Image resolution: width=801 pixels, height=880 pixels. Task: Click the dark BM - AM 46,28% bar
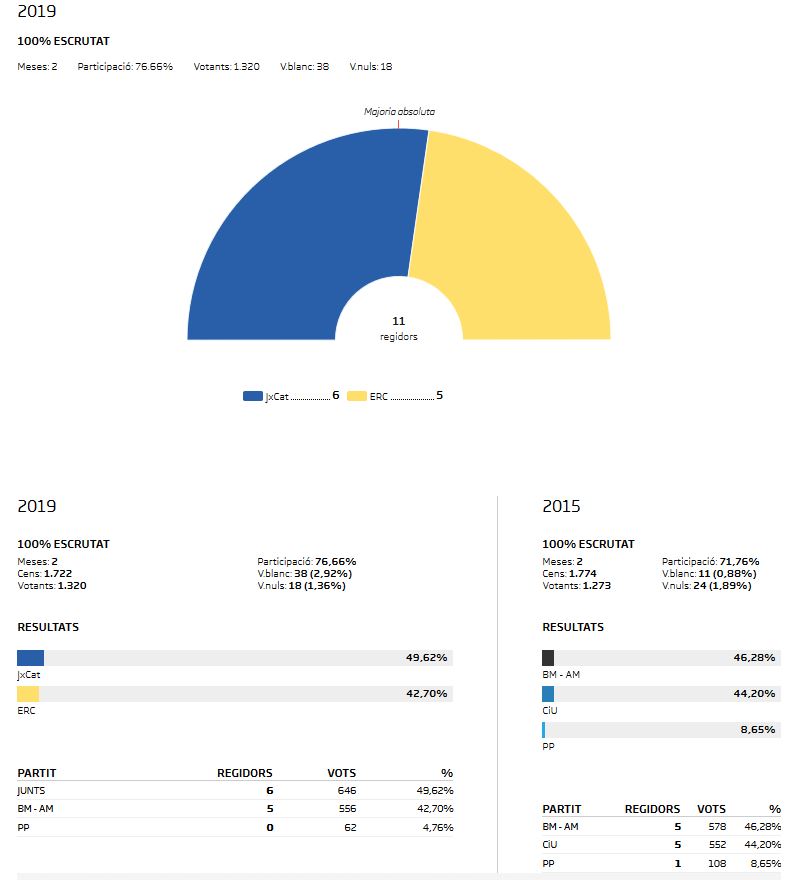pyautogui.click(x=660, y=658)
